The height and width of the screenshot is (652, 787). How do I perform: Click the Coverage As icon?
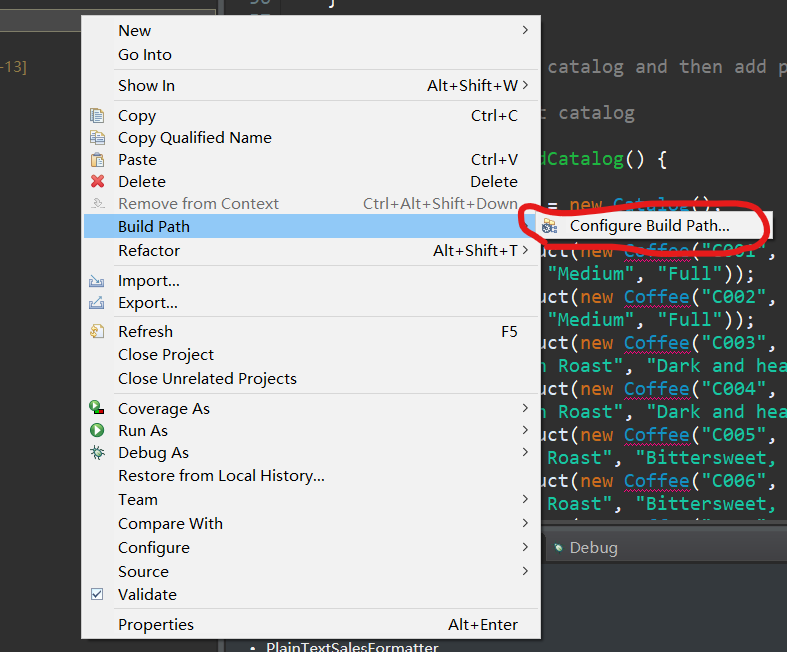click(97, 407)
